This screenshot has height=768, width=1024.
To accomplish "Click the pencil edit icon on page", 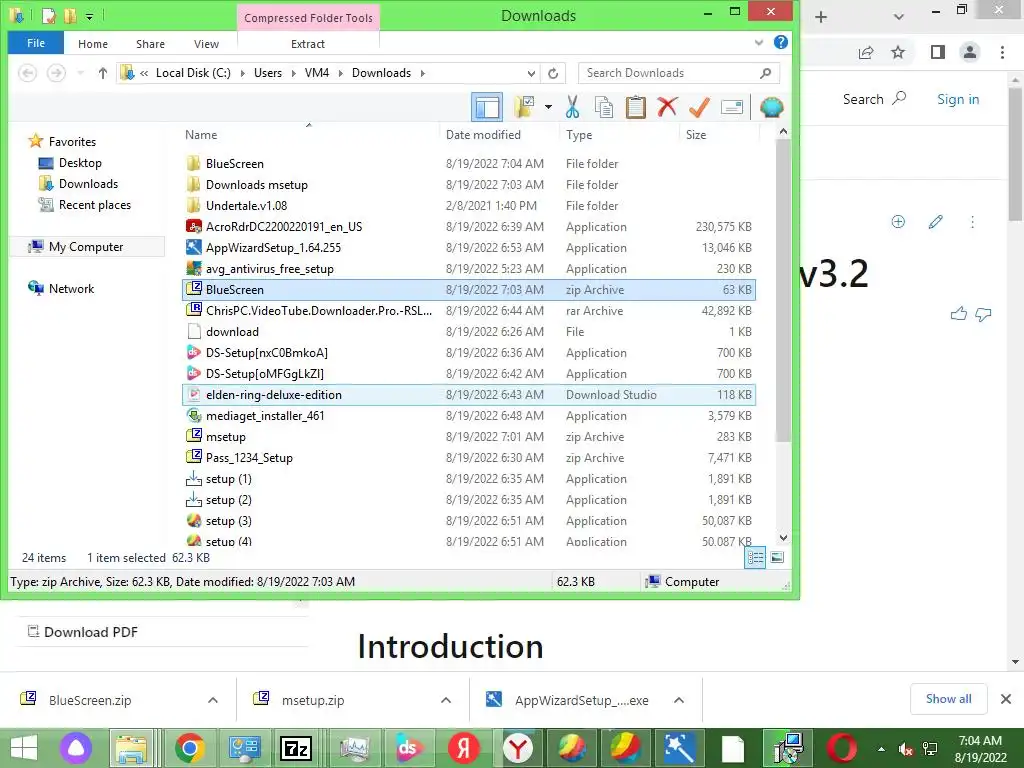I will [935, 222].
